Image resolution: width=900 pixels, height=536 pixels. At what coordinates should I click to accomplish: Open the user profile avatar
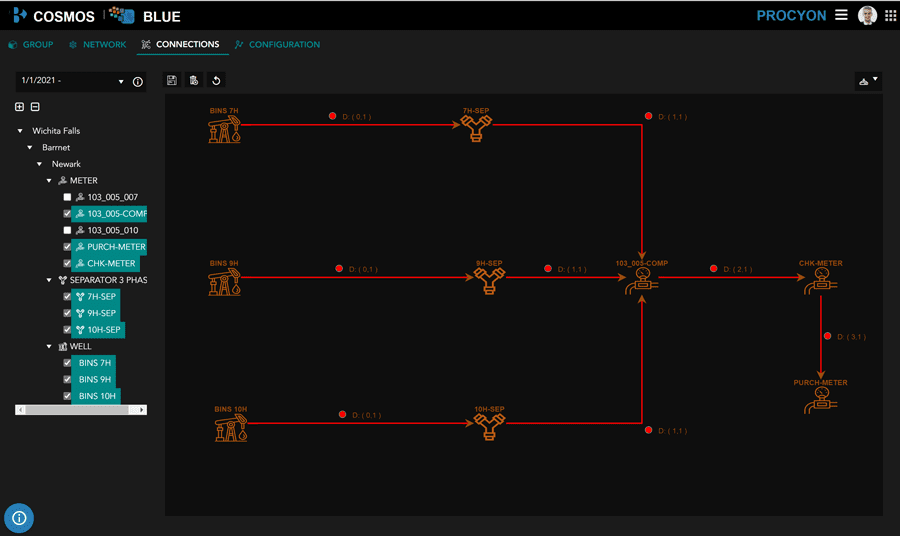(867, 15)
